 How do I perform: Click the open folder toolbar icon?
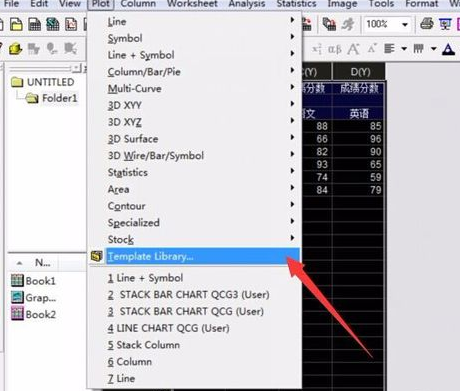pyautogui.click(x=16, y=25)
